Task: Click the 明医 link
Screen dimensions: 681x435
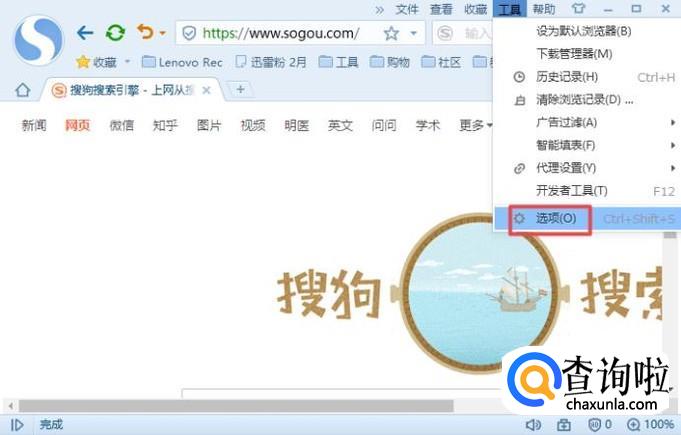Action: tap(297, 125)
